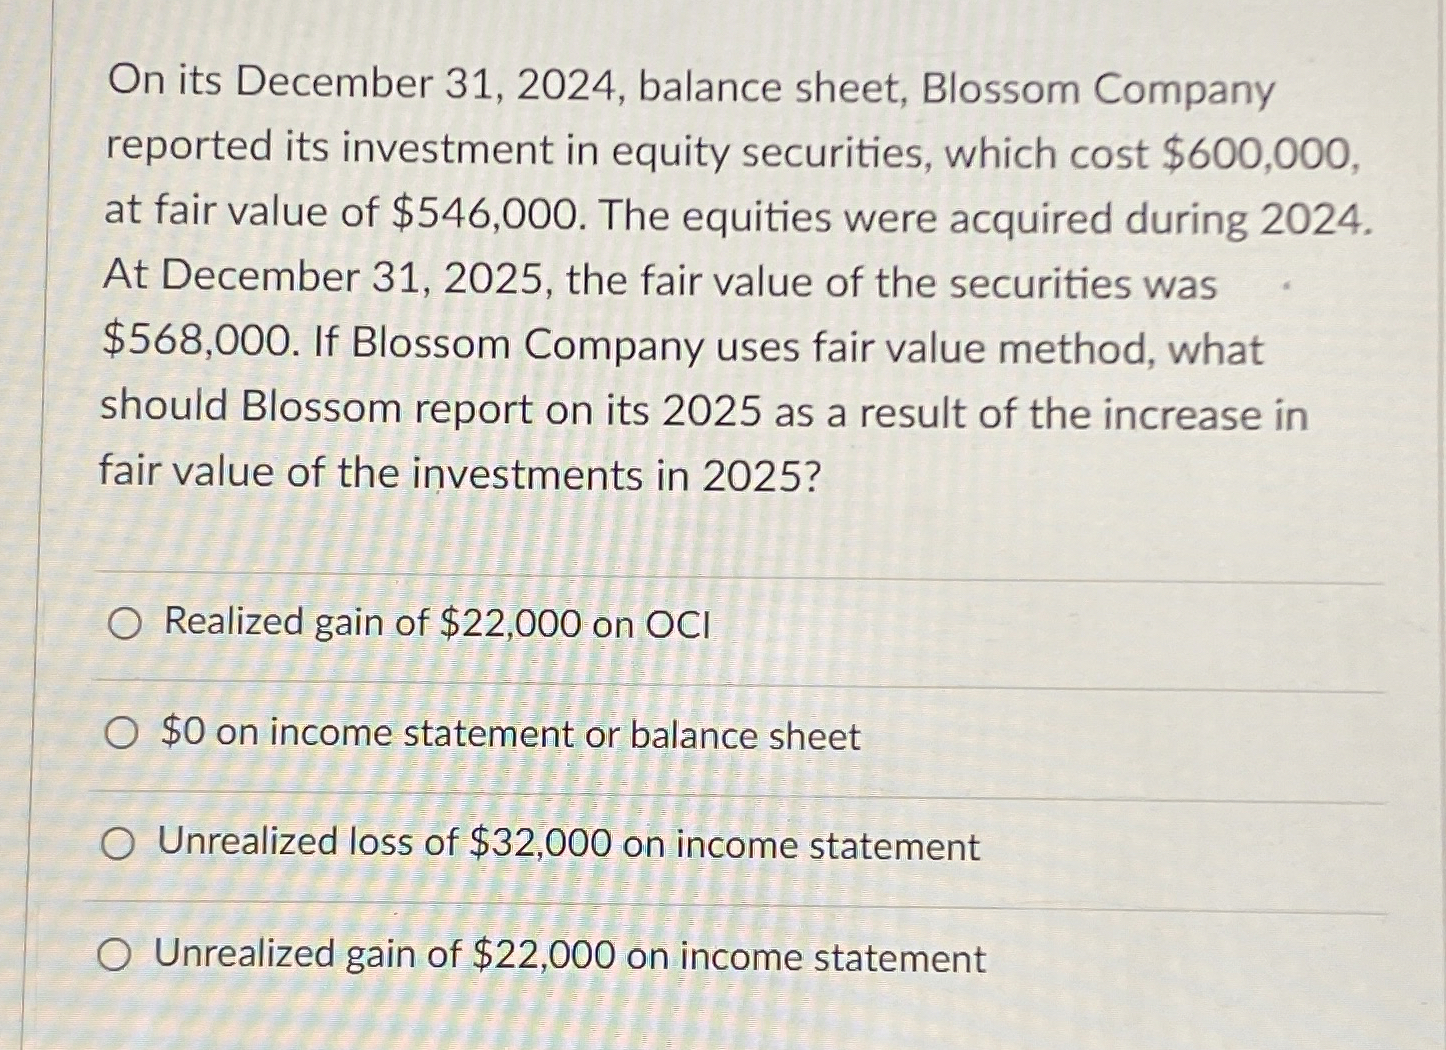This screenshot has height=1050, width=1446.
Task: Click the 'Unrealized loss of $32,000 on income statement' label
Action: 568,845
